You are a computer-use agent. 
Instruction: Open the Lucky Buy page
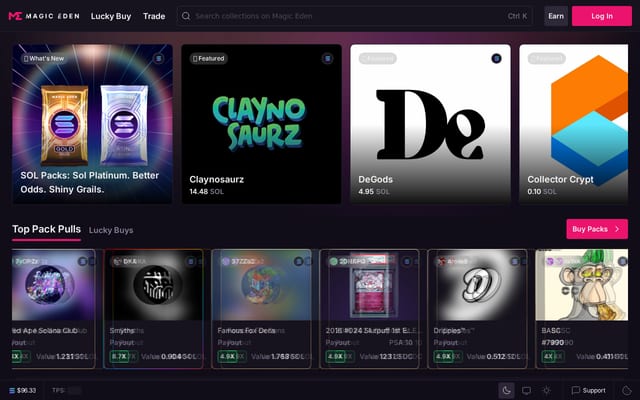coord(111,16)
